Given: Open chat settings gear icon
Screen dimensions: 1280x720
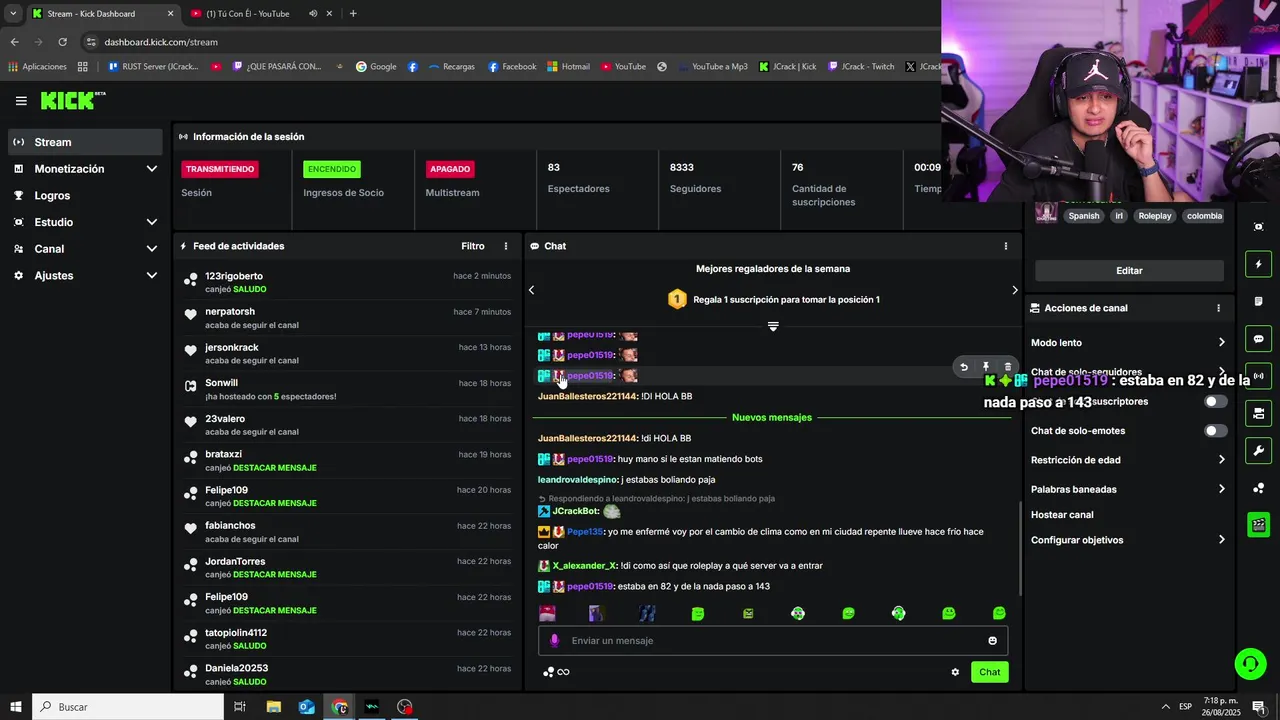Looking at the screenshot, I should 955,672.
